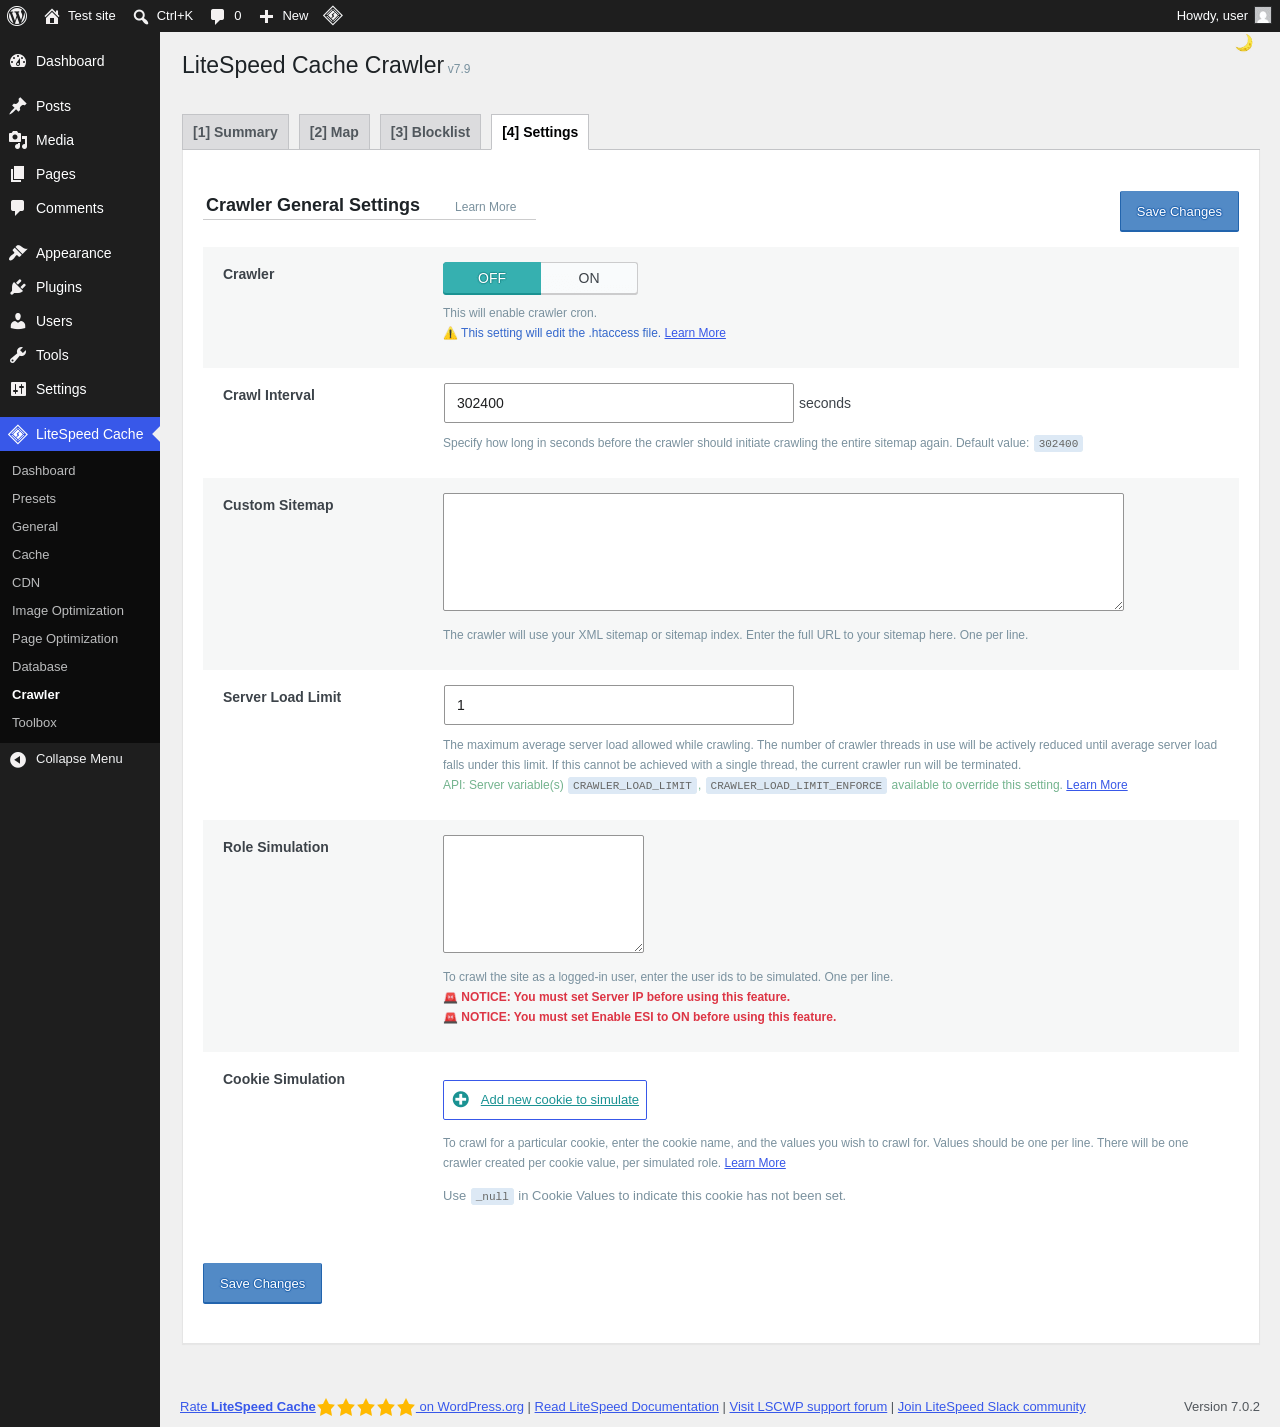Click the Ctrl+K search magnifier icon
This screenshot has width=1280, height=1427.
[x=141, y=16]
